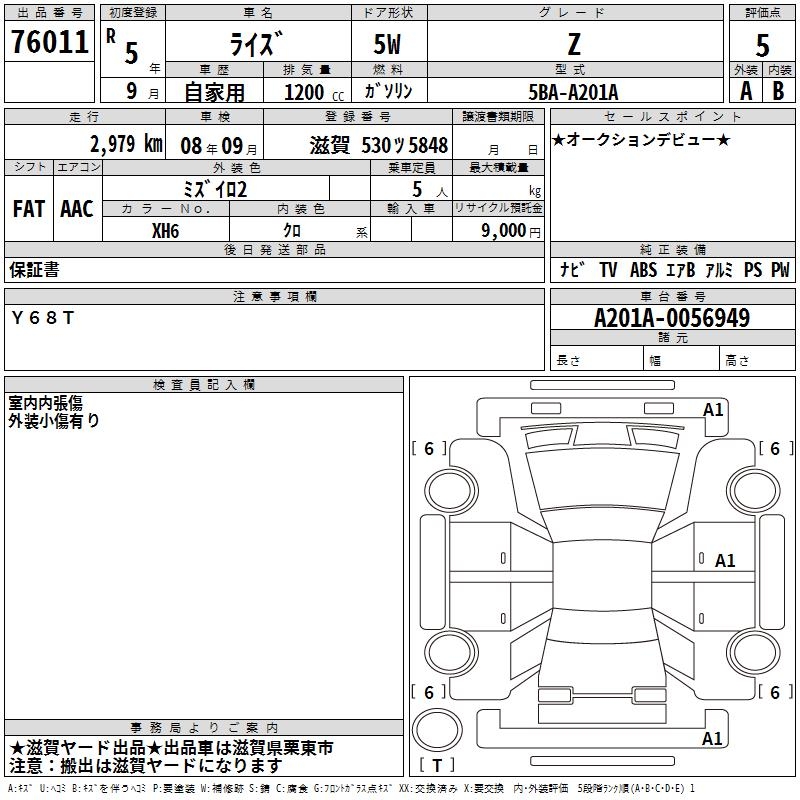
Task: Click office notice 滋賀ヤード出品 line
Action: click(171, 748)
